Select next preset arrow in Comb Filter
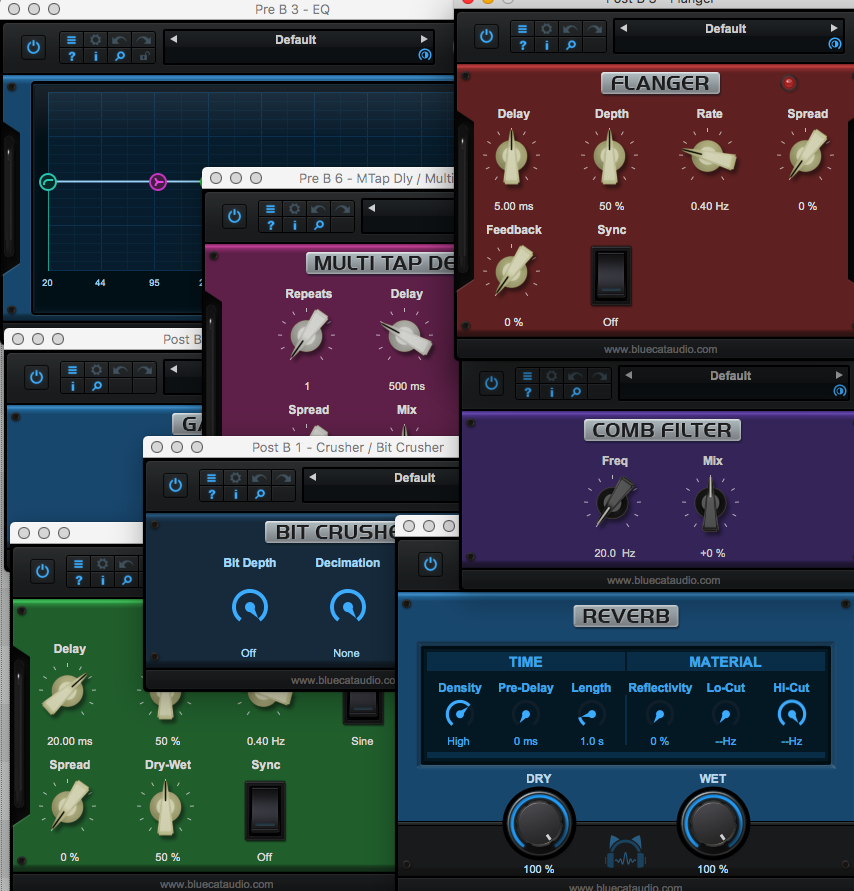 [839, 376]
